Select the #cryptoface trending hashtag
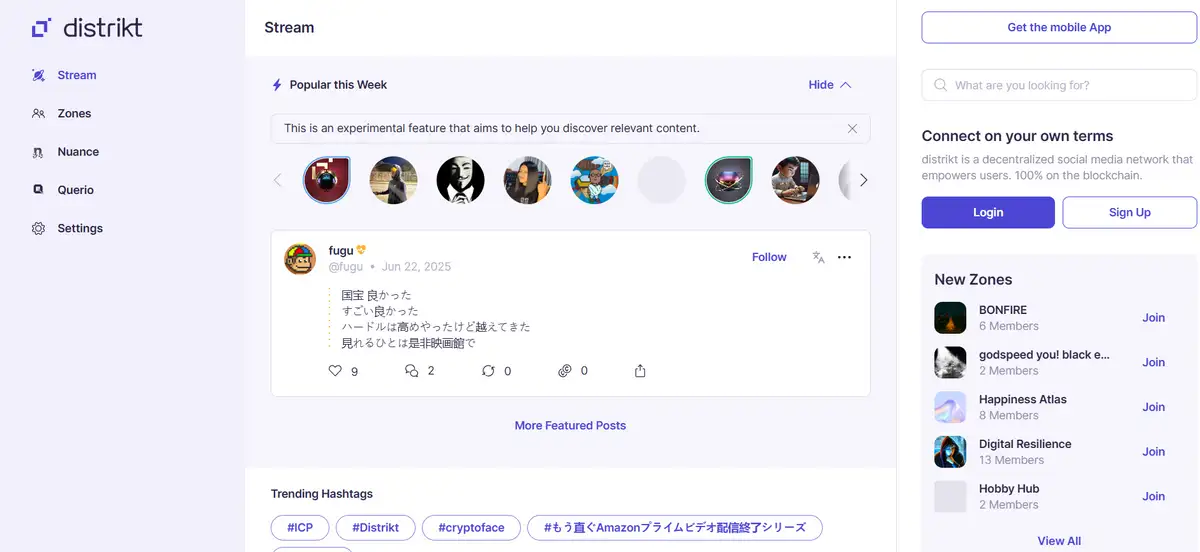 click(470, 527)
